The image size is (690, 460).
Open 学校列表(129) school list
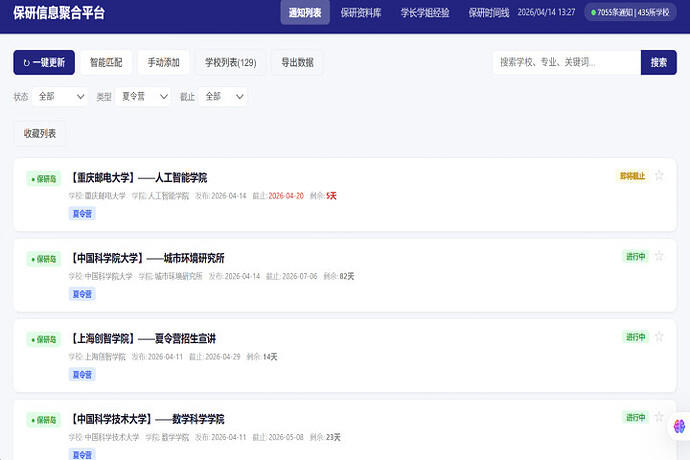[231, 62]
